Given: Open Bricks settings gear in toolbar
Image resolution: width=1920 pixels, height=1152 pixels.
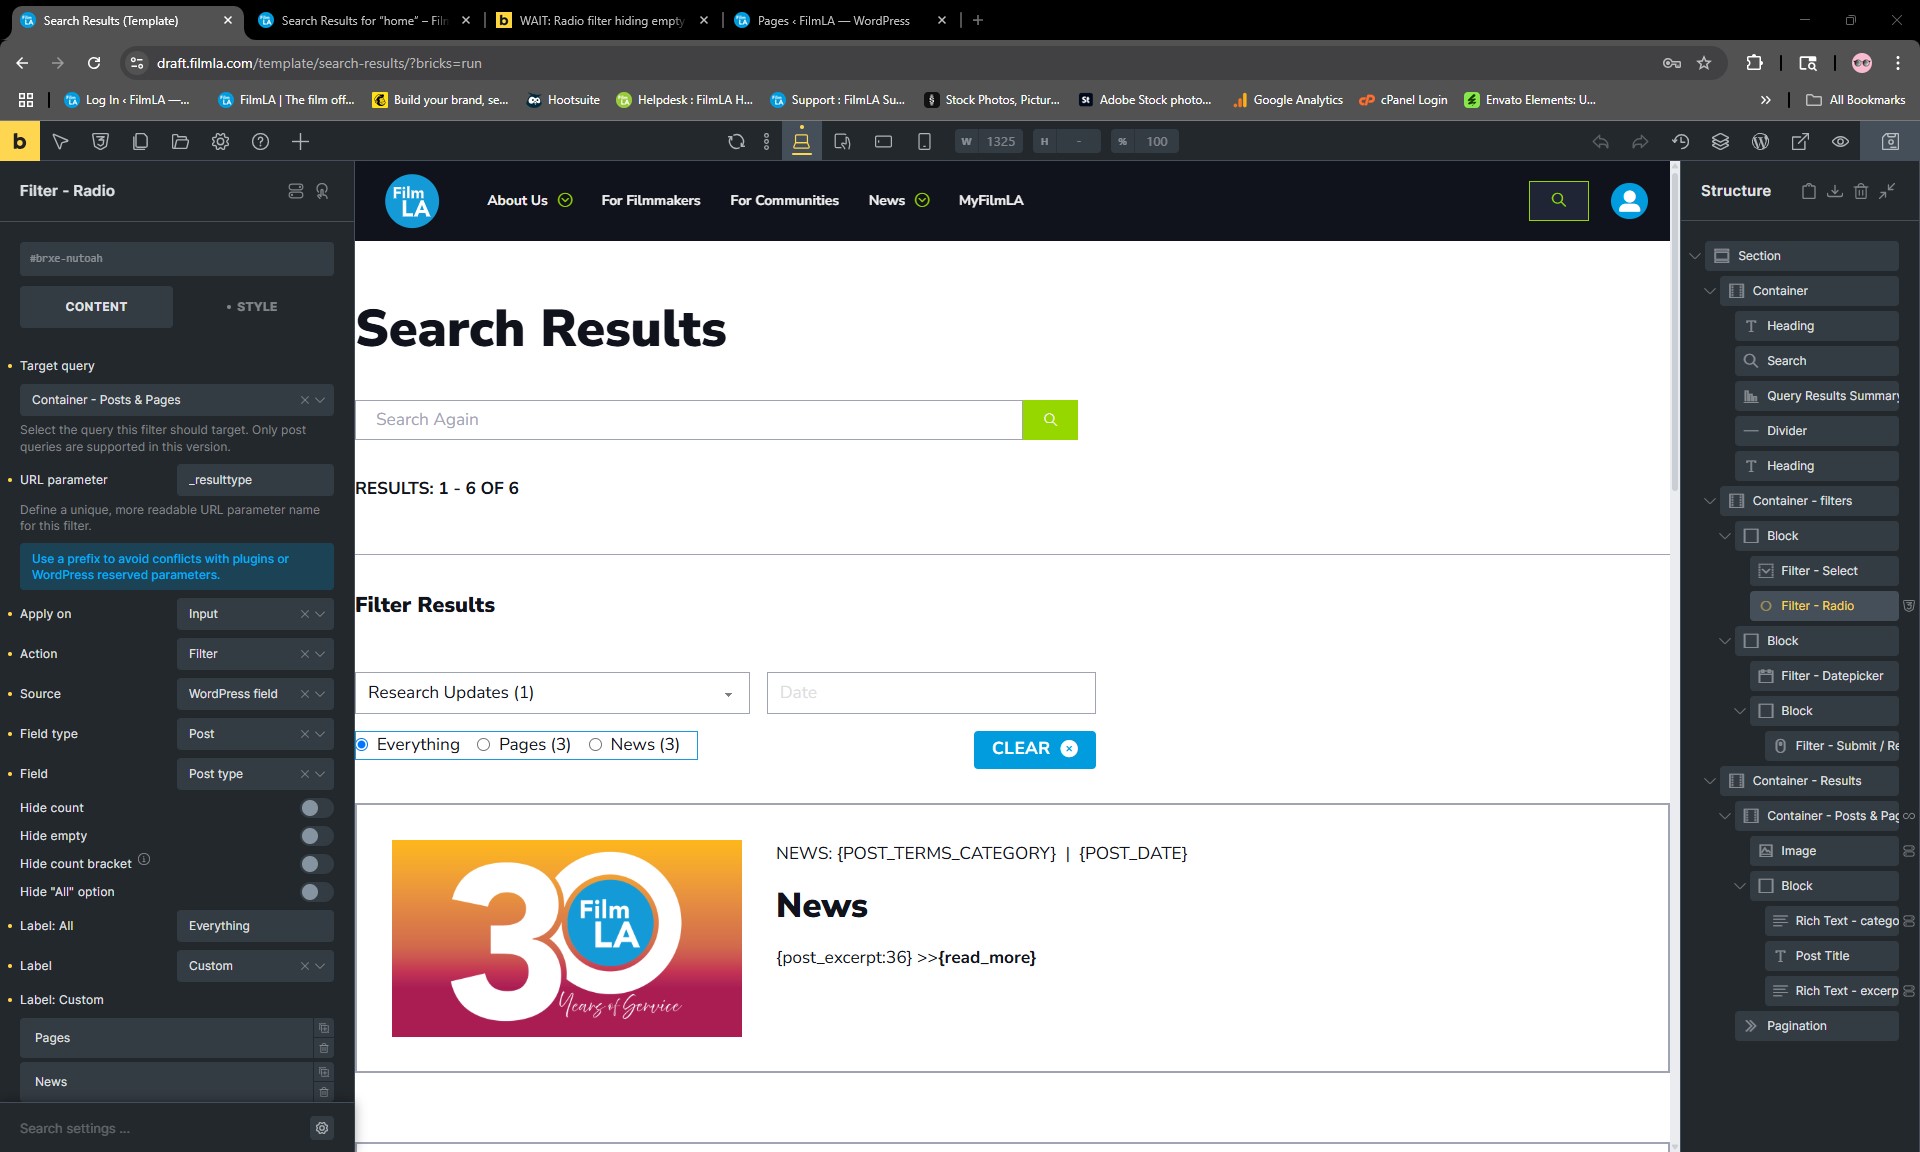Looking at the screenshot, I should [220, 142].
